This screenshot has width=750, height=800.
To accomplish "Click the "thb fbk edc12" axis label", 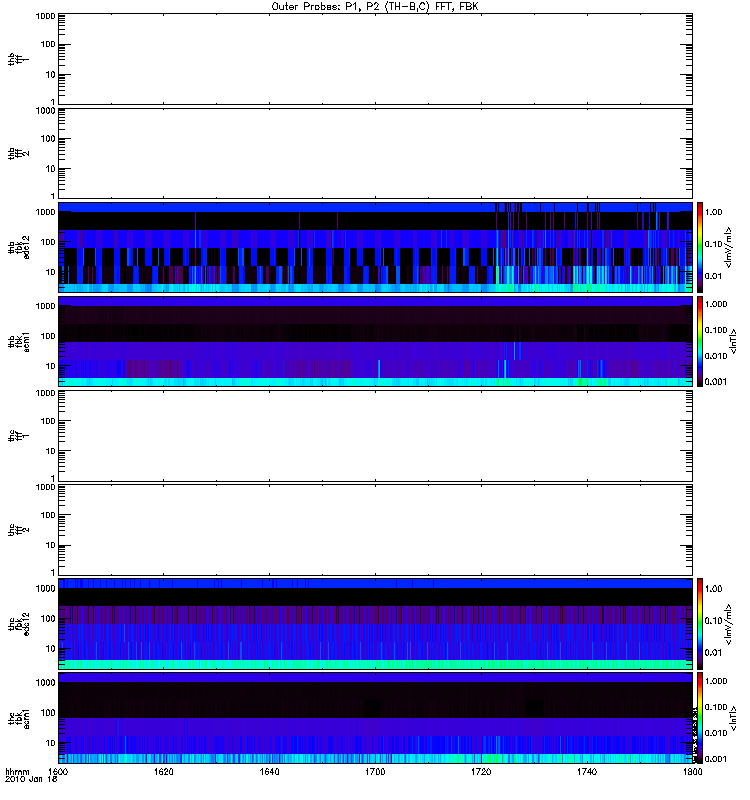I will (x=18, y=247).
